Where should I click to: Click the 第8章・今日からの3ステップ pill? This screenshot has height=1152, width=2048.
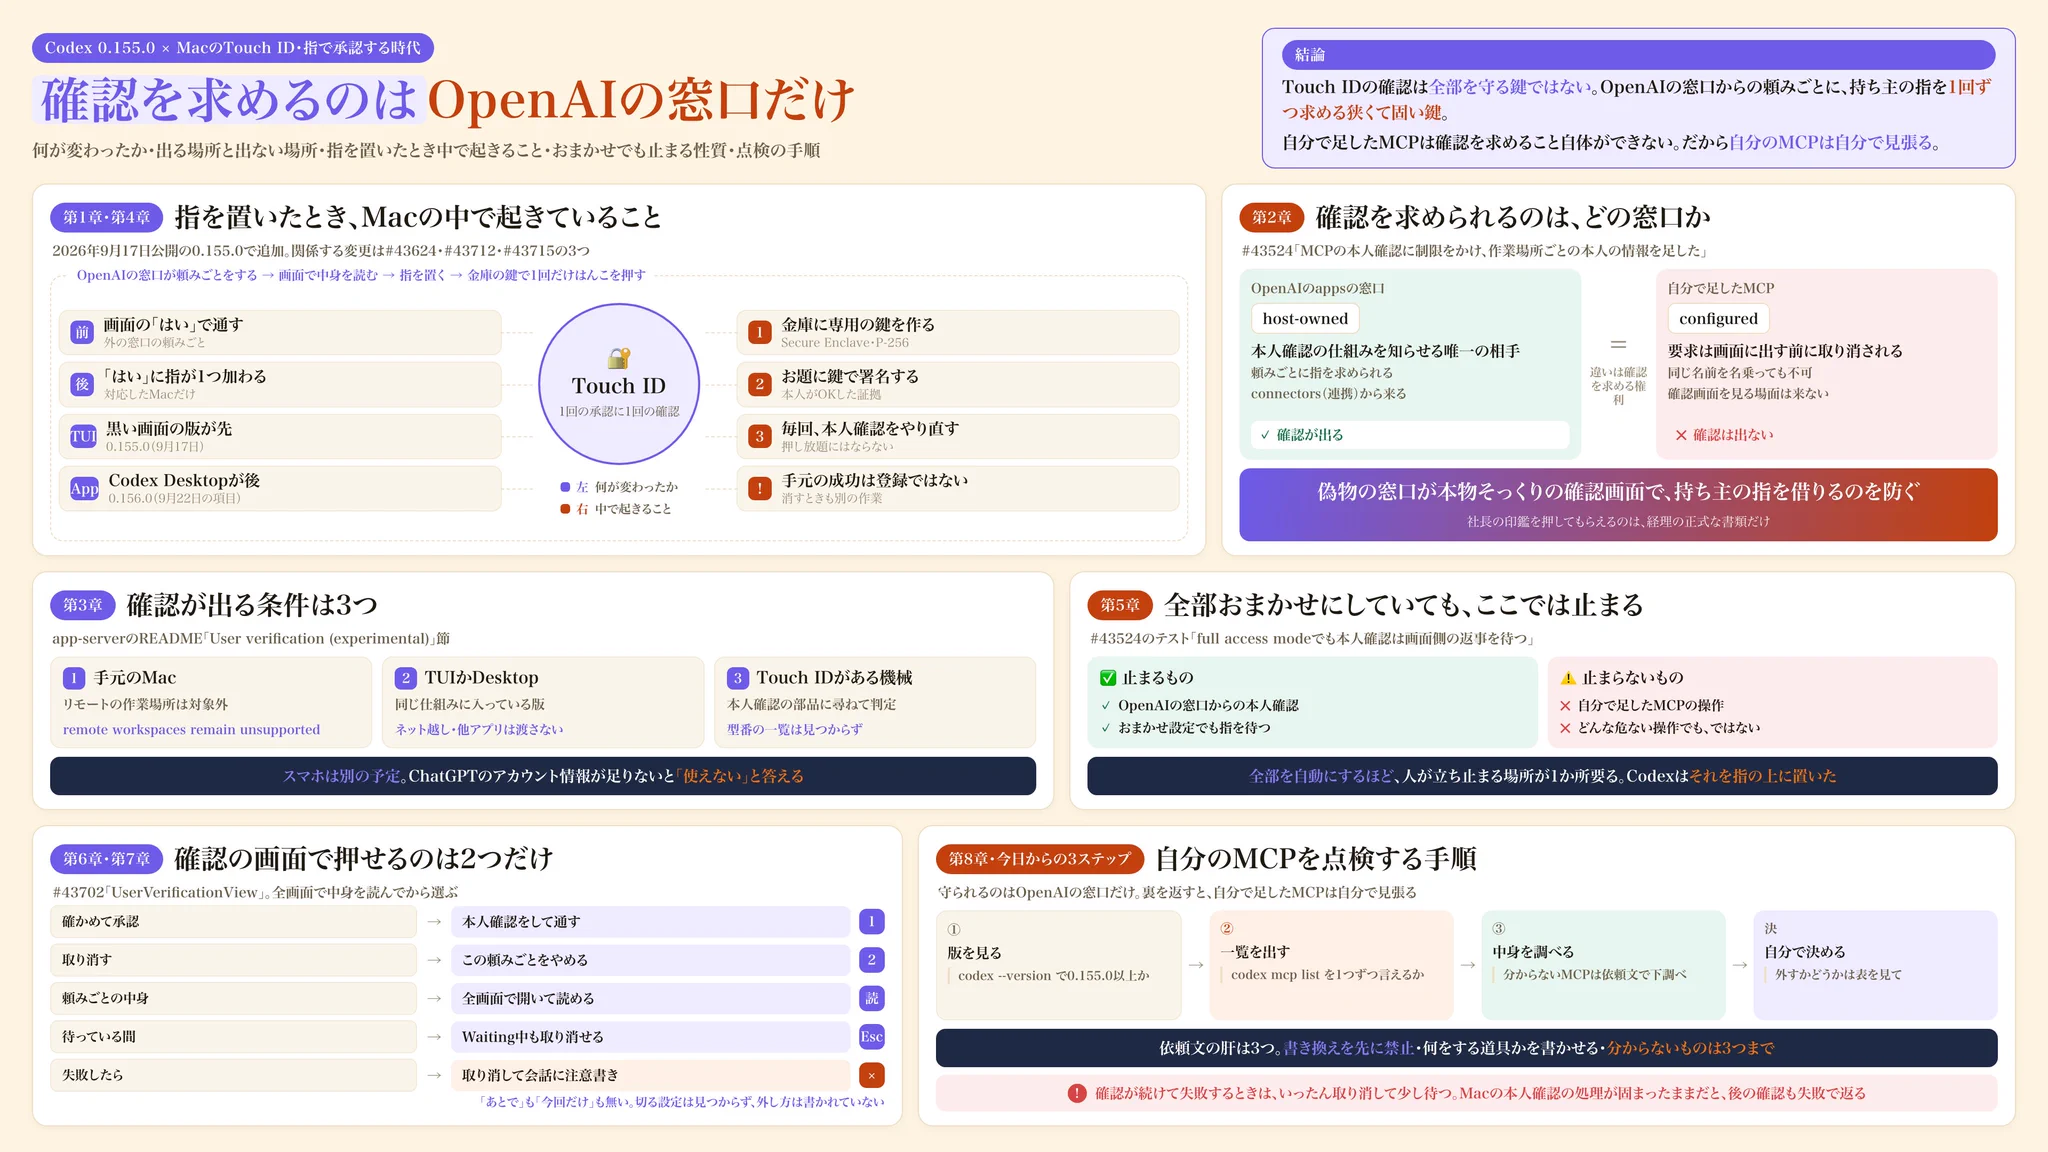tap(1040, 858)
